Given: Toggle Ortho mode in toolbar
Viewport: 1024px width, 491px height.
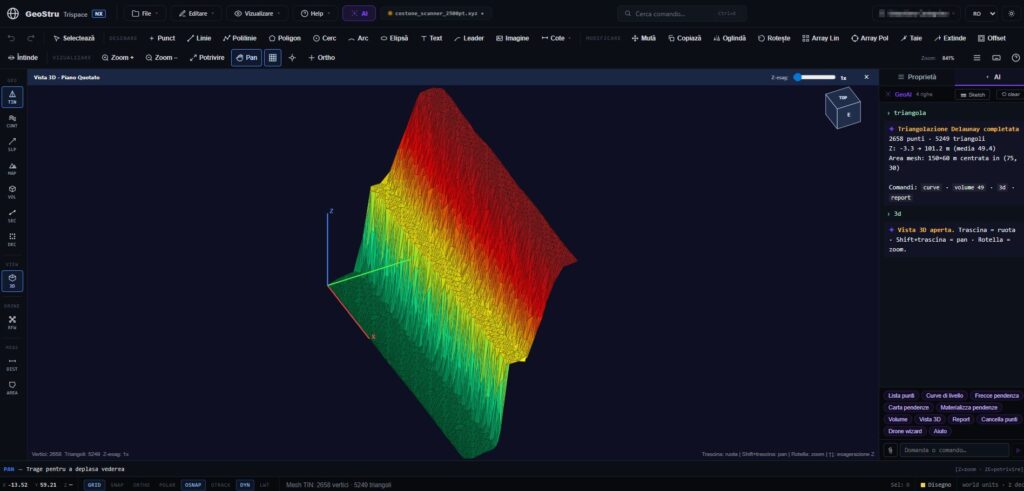Looking at the screenshot, I should (x=321, y=57).
